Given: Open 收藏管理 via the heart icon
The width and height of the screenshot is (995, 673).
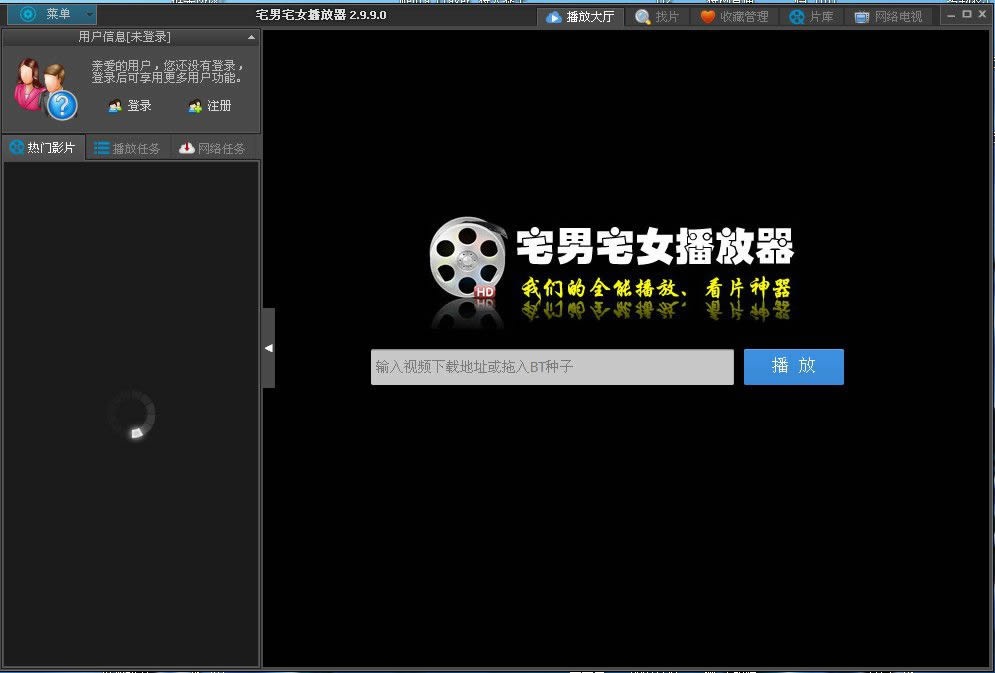Looking at the screenshot, I should tap(709, 15).
